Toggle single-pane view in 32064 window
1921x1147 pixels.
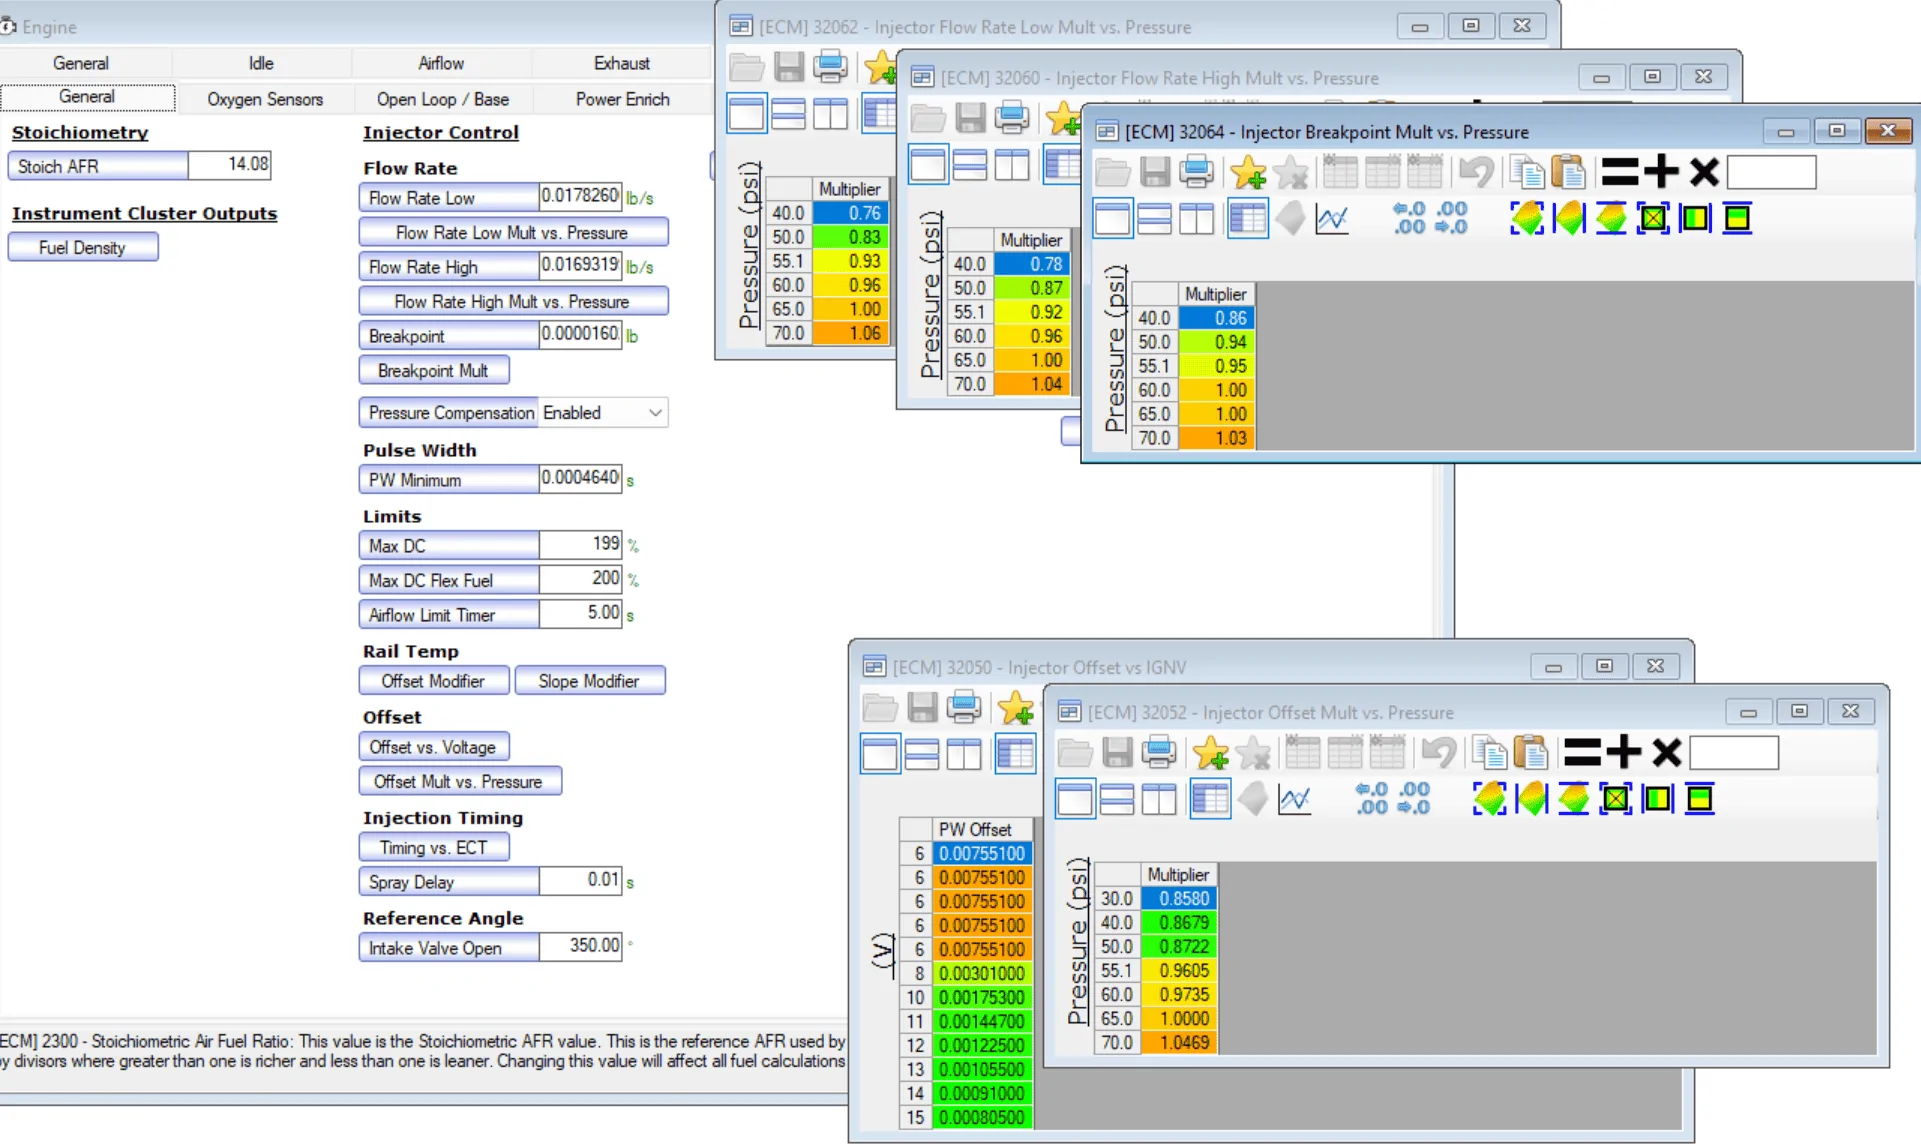[x=1112, y=218]
